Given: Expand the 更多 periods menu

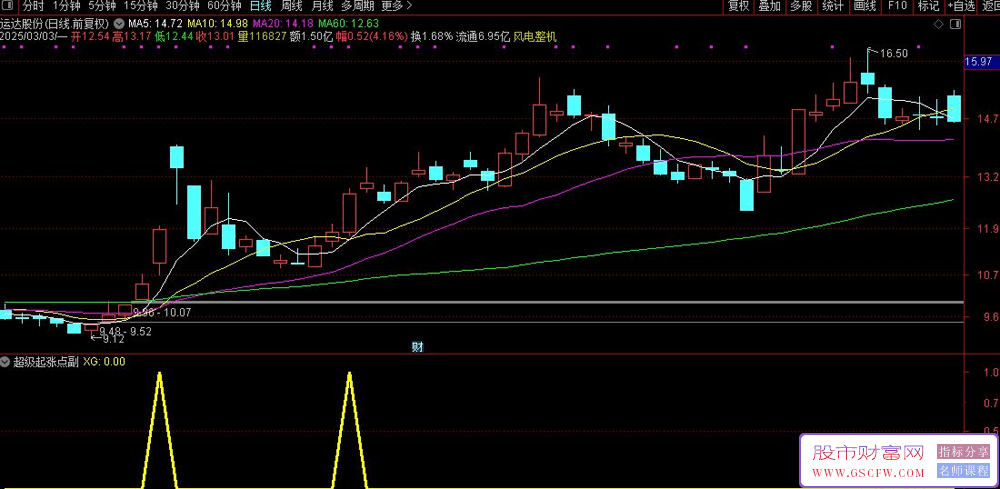Looking at the screenshot, I should point(397,6).
